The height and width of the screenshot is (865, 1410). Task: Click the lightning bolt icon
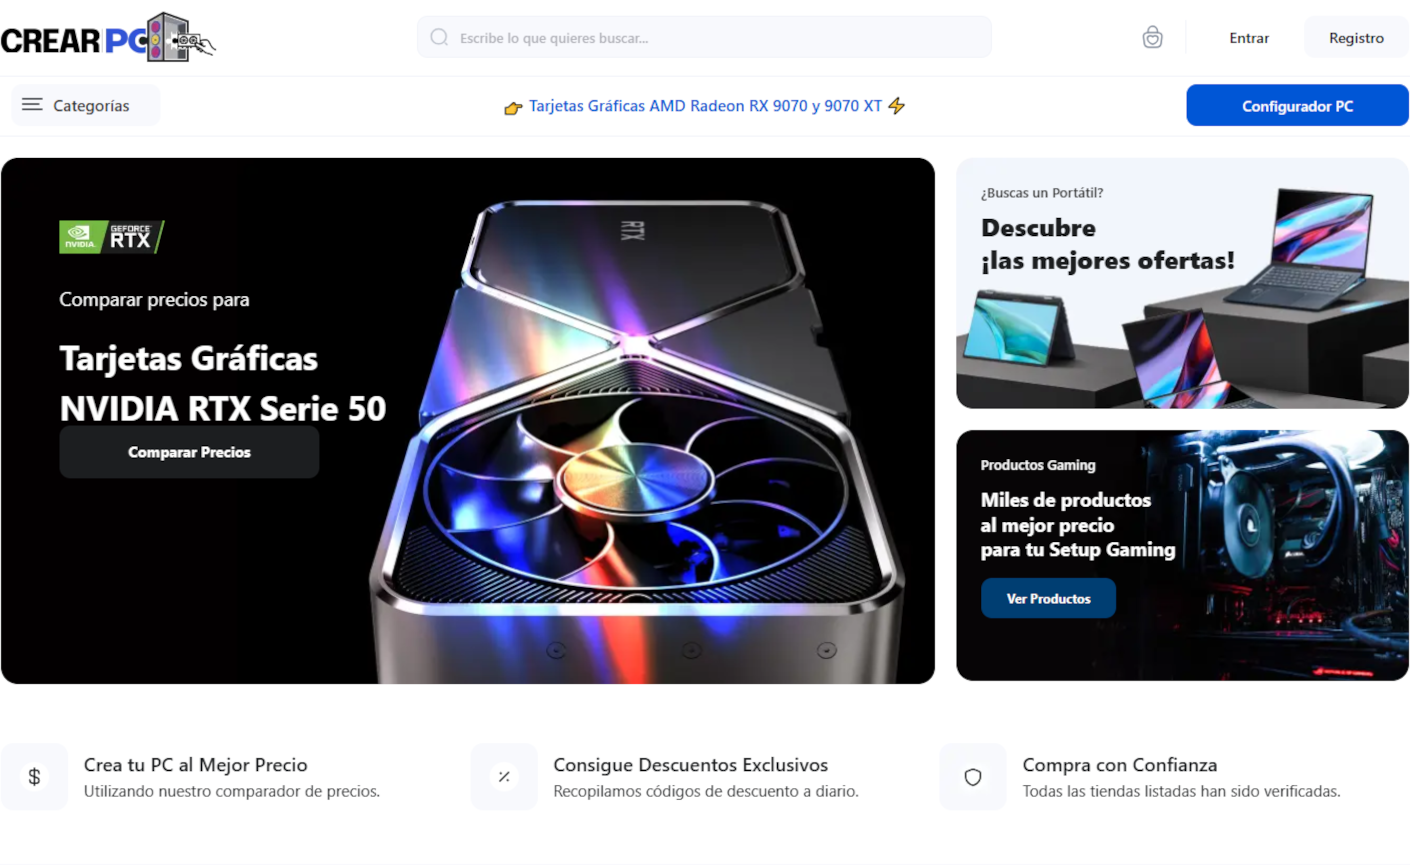[x=897, y=105]
